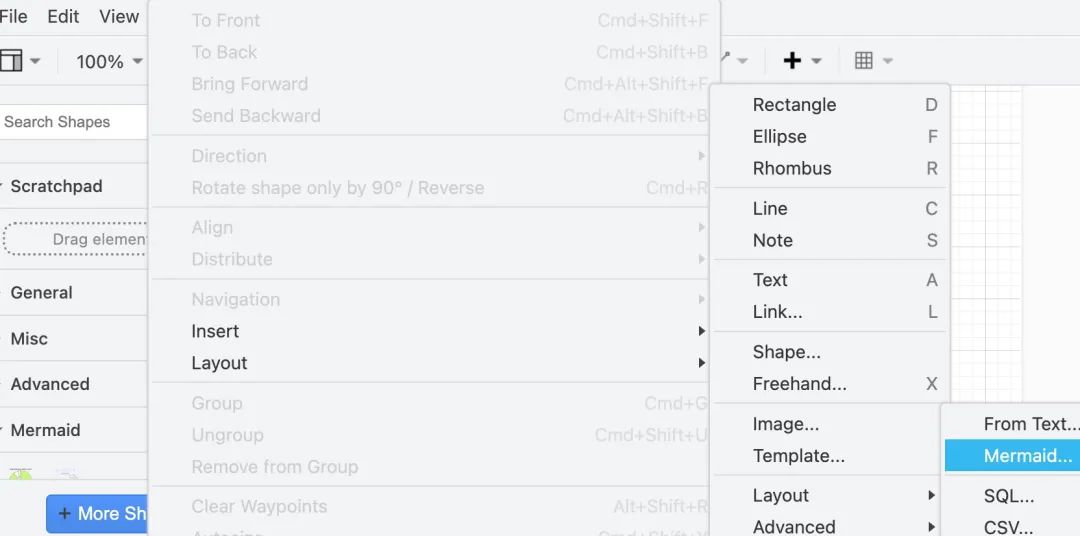Click the sidebar panel layout icon

pyautogui.click(x=11, y=61)
